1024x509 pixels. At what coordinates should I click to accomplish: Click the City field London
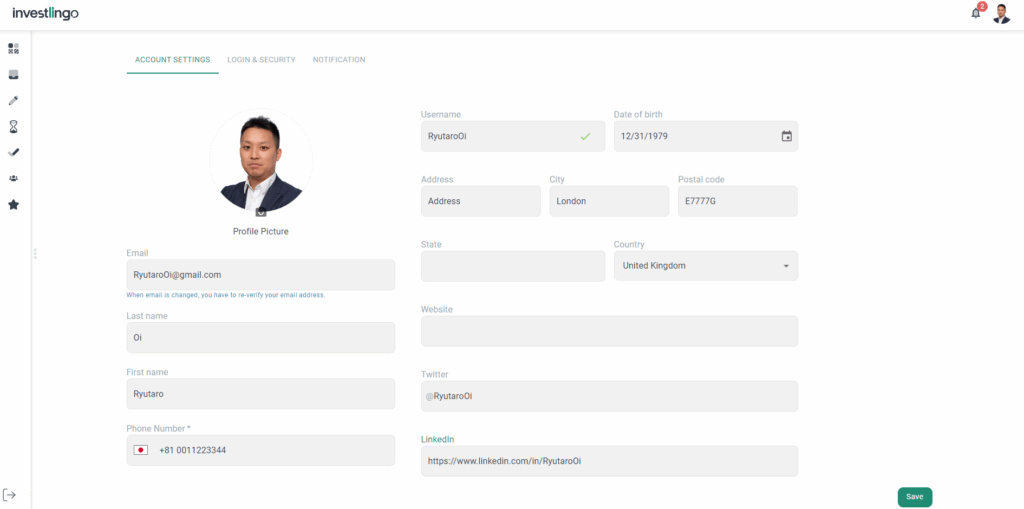point(609,201)
